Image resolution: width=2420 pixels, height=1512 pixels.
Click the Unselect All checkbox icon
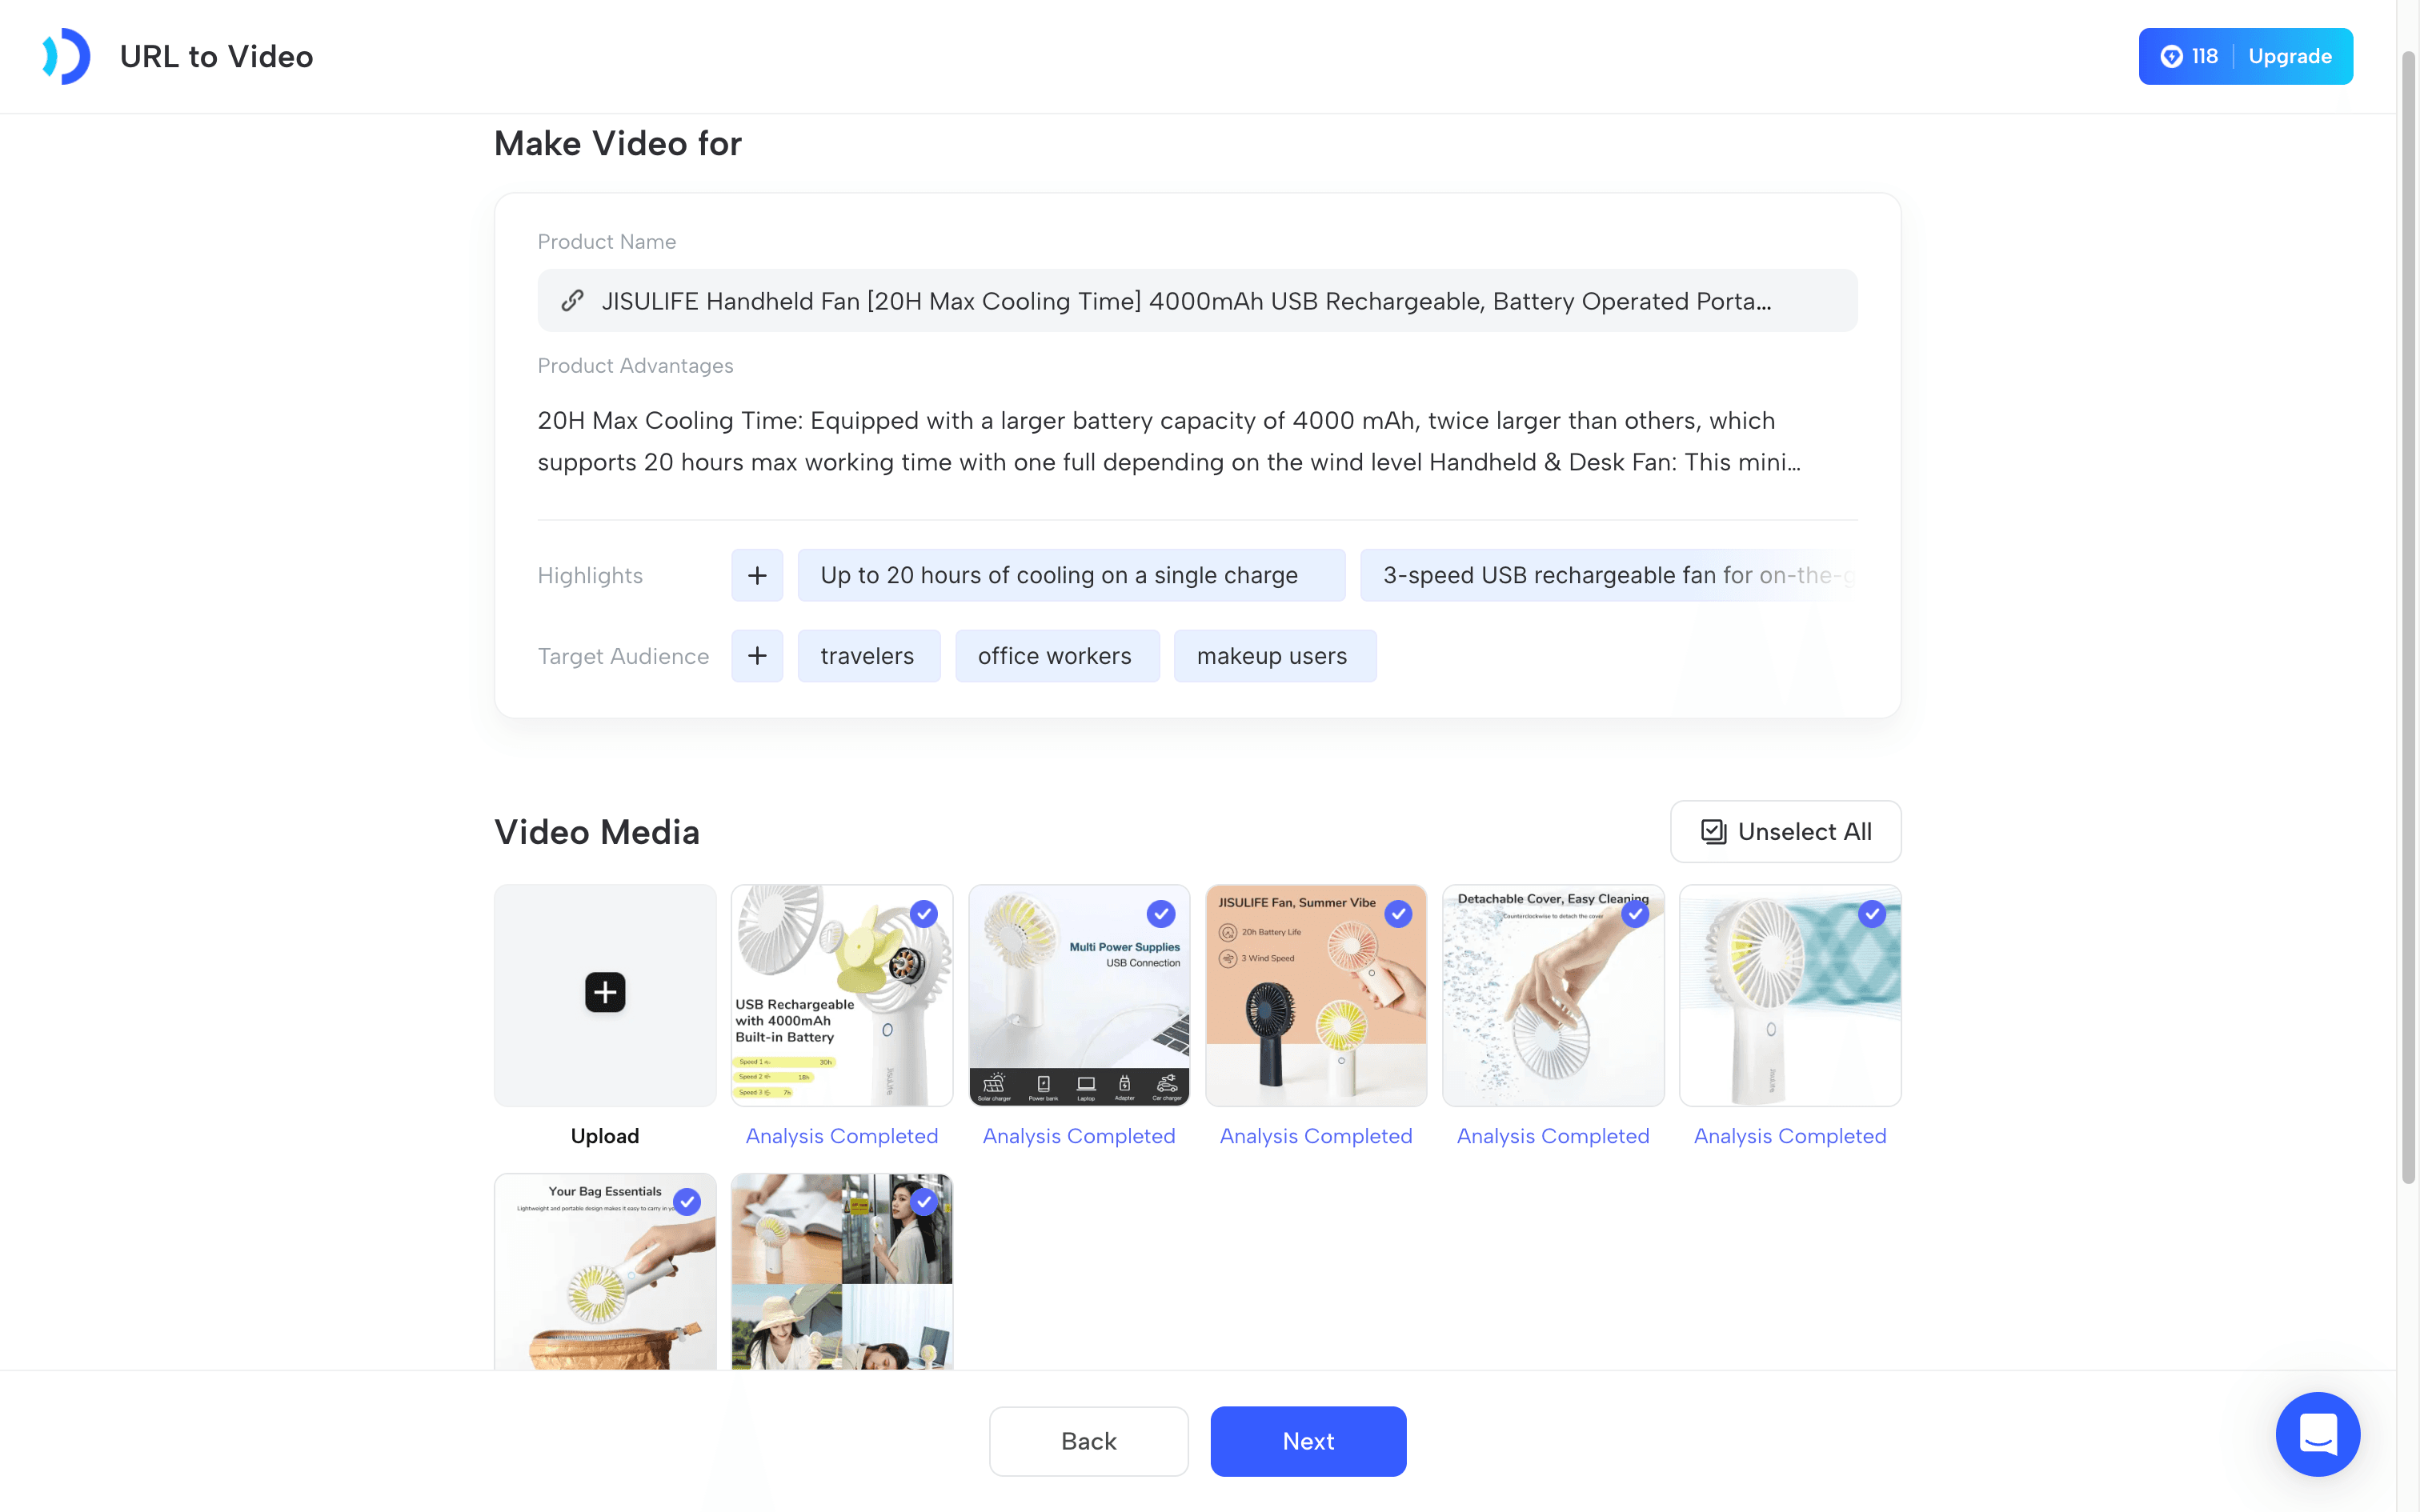(x=1713, y=832)
